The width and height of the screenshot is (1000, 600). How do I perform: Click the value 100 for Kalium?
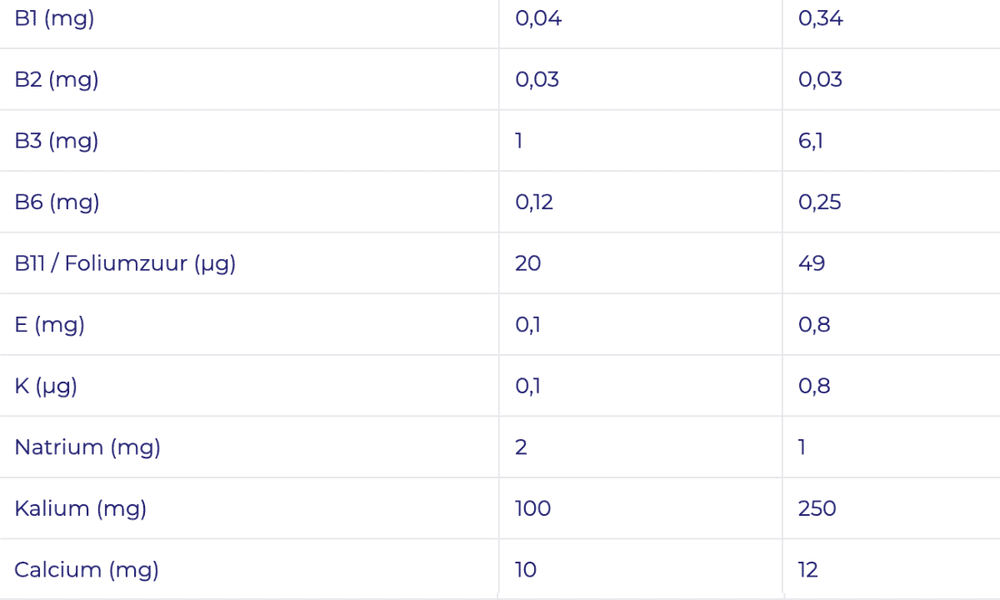point(533,508)
